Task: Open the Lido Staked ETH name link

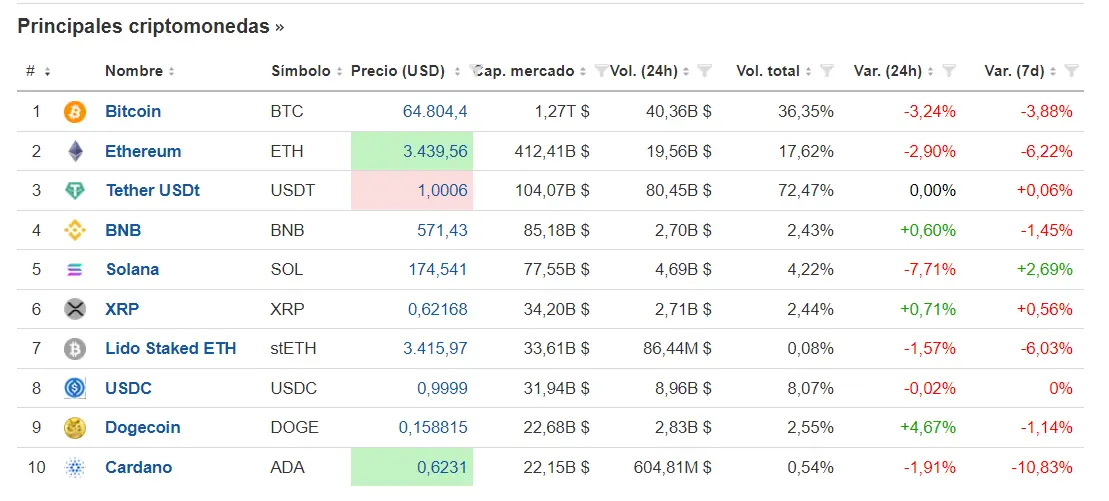Action: 170,348
